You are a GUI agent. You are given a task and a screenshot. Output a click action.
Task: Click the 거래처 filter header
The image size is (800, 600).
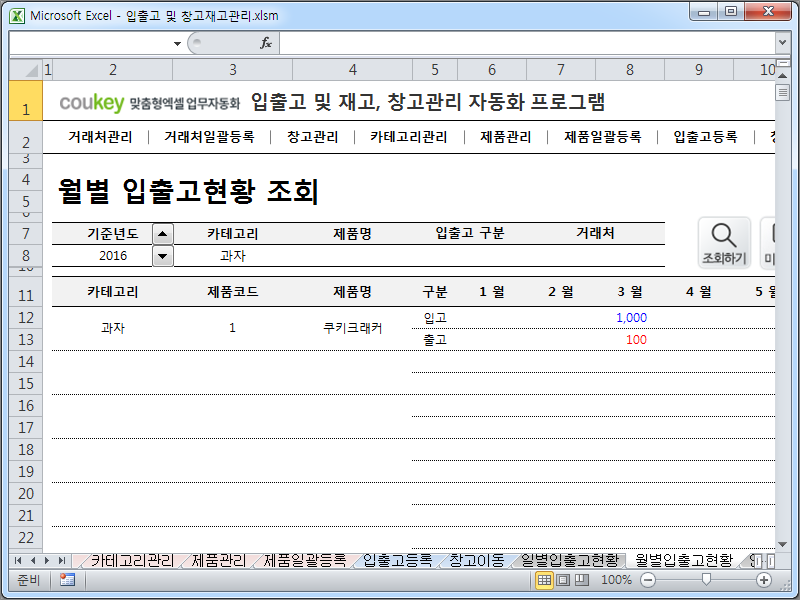tap(595, 234)
